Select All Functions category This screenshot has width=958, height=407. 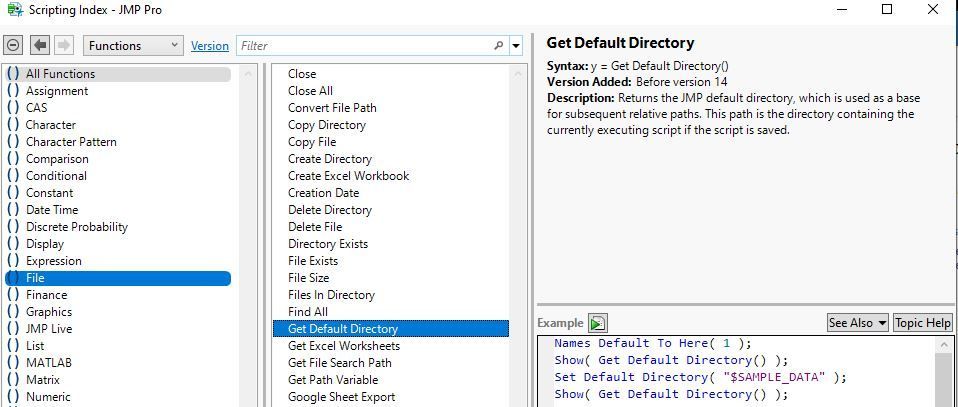tap(60, 74)
